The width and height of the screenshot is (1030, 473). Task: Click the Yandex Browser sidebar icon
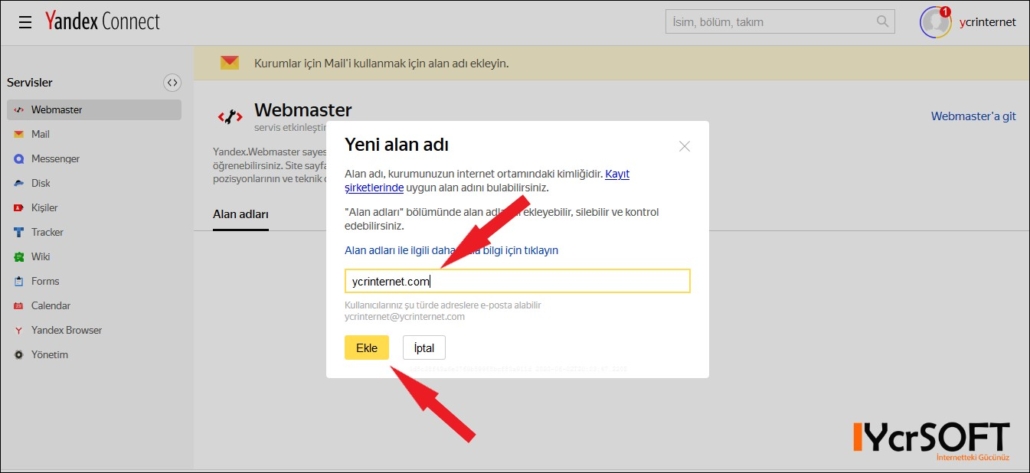point(18,330)
